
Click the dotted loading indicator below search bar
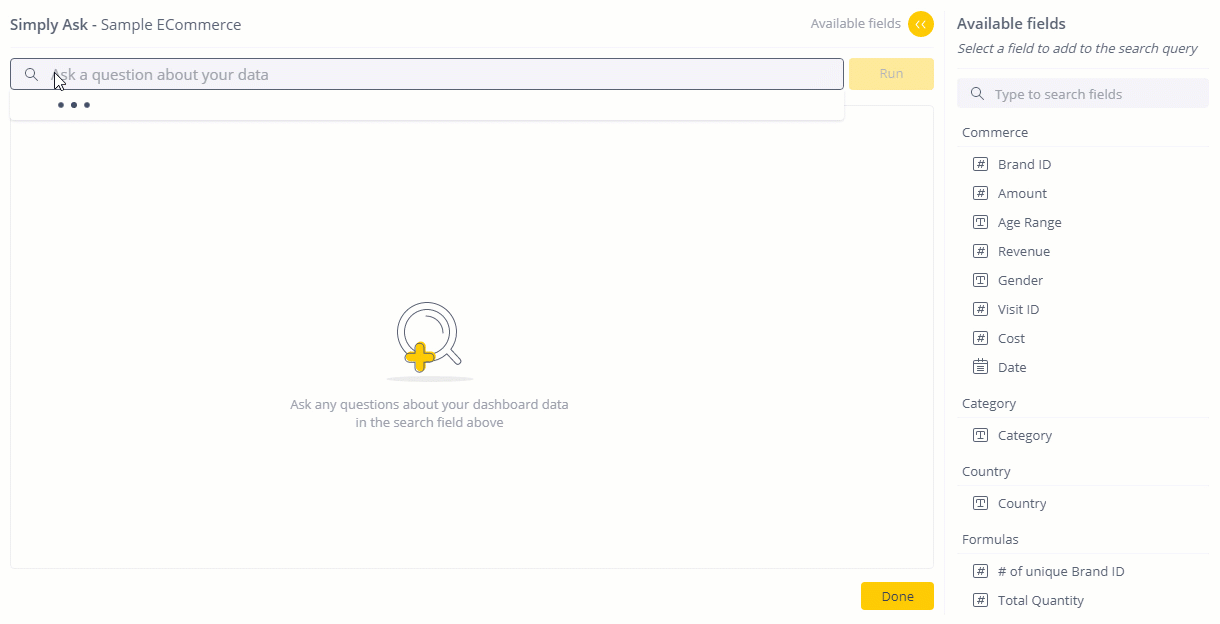click(x=74, y=104)
